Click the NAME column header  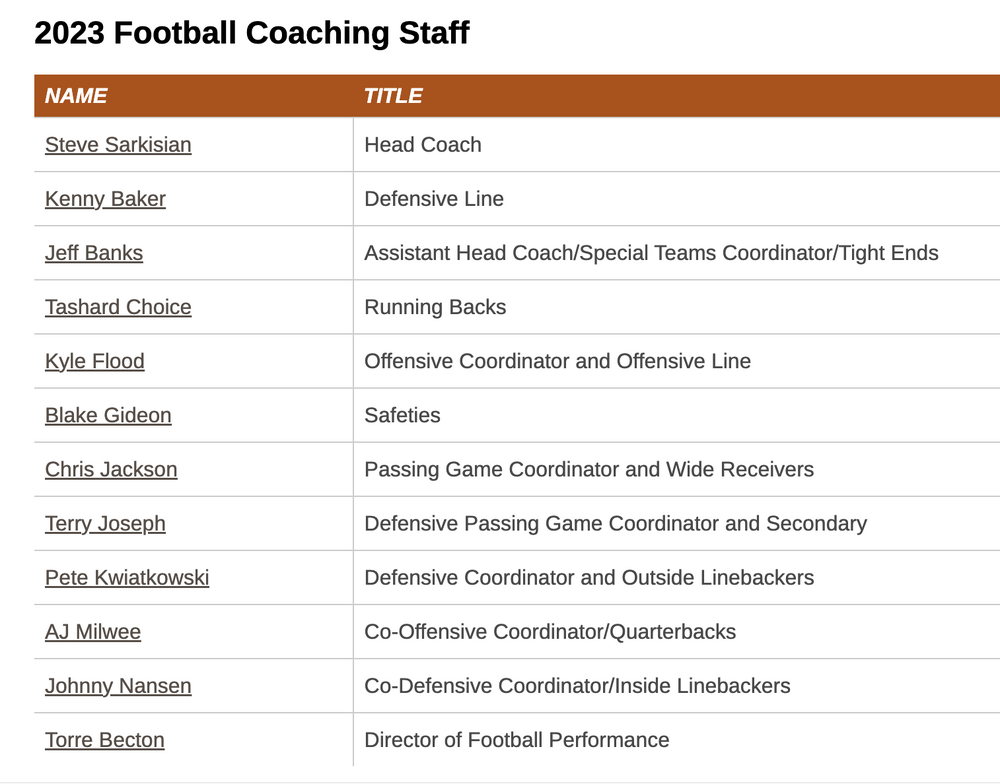click(76, 96)
